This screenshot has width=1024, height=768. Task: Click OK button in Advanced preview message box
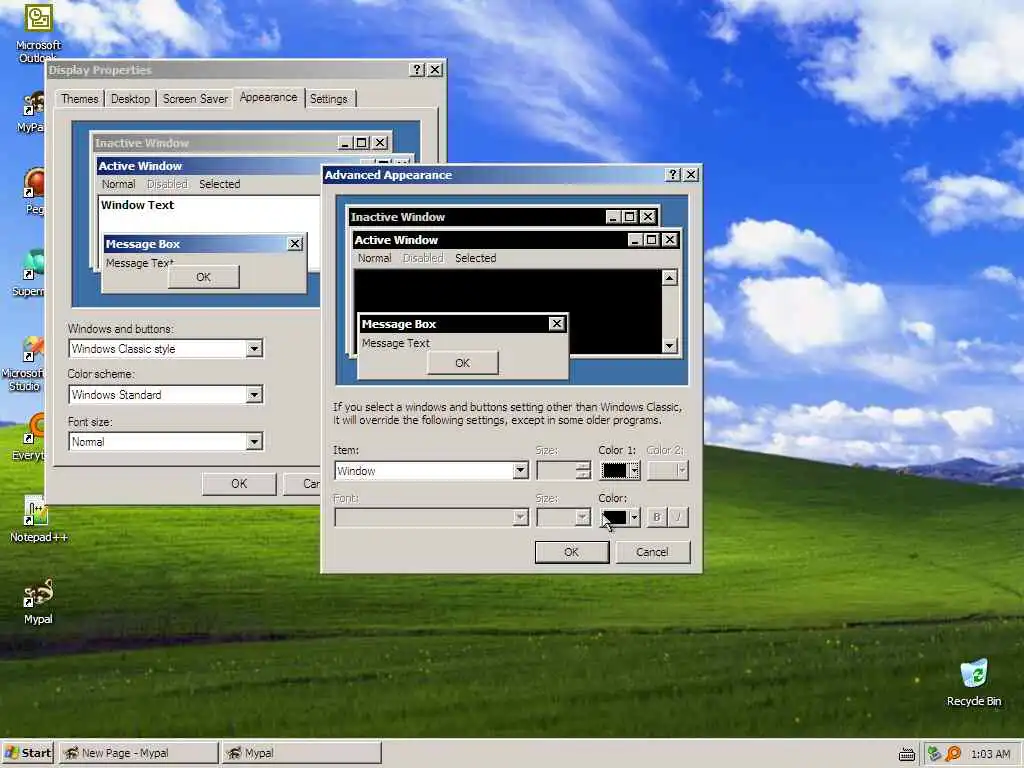(462, 363)
